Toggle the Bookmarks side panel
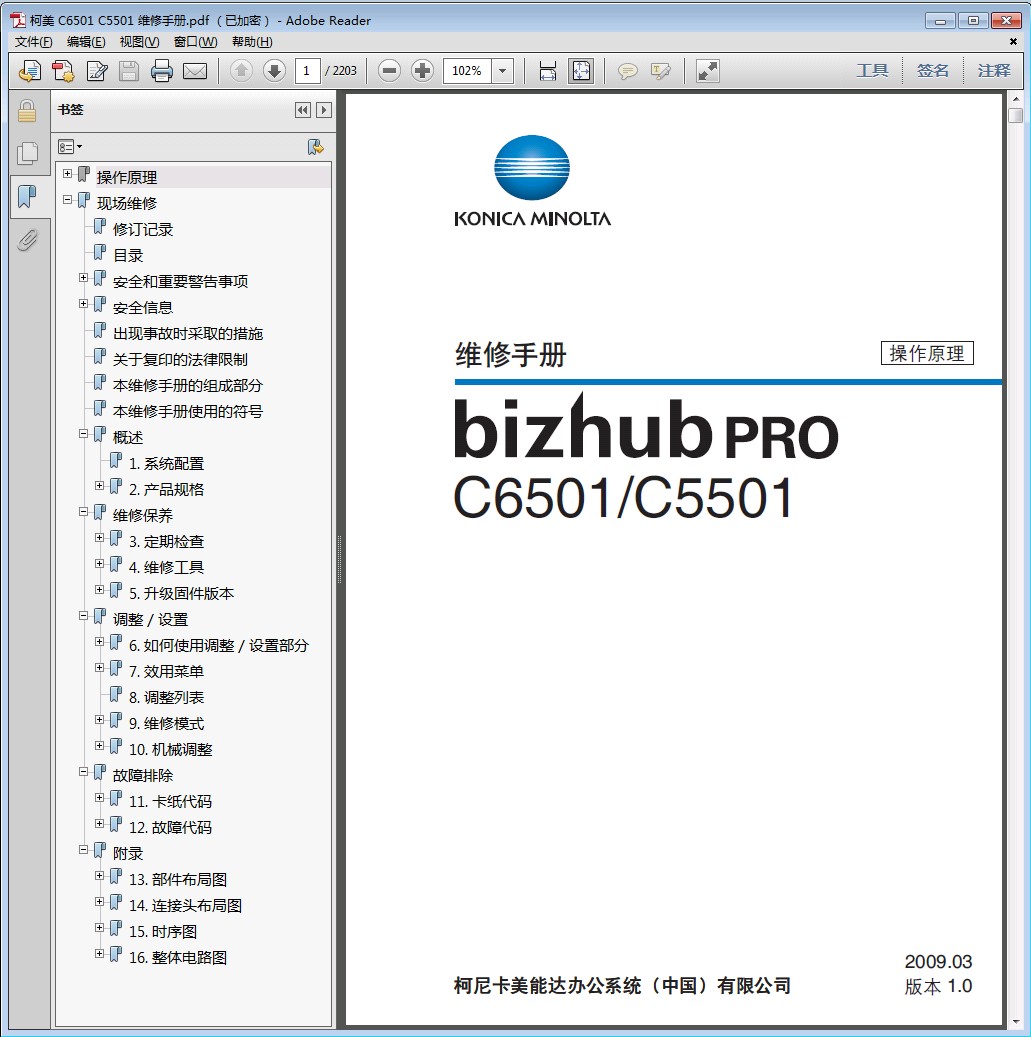Viewport: 1031px width, 1037px height. point(27,196)
